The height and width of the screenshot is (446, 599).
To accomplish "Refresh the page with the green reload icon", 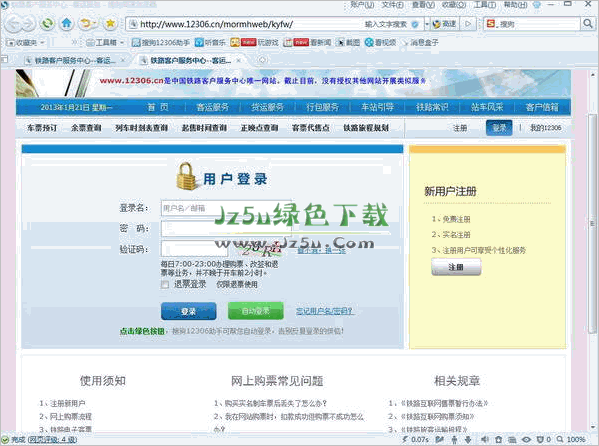I will point(48,24).
